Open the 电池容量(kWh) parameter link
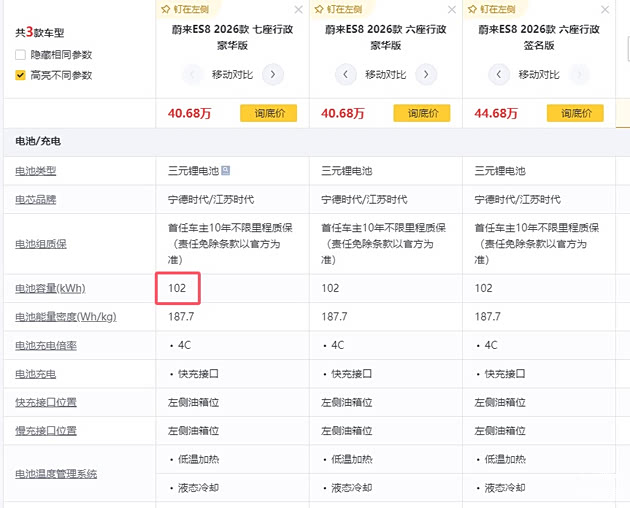The width and height of the screenshot is (630, 508). pyautogui.click(x=50, y=288)
